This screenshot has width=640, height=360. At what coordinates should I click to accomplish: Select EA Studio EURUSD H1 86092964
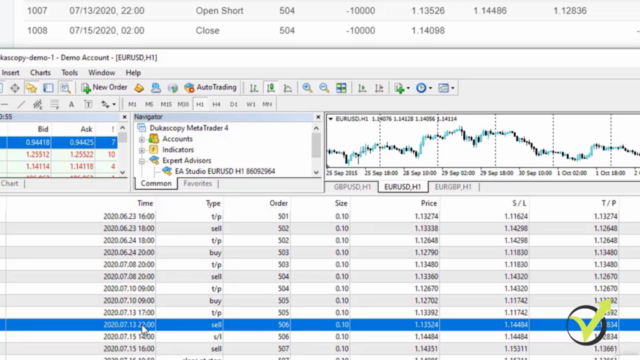(225, 171)
